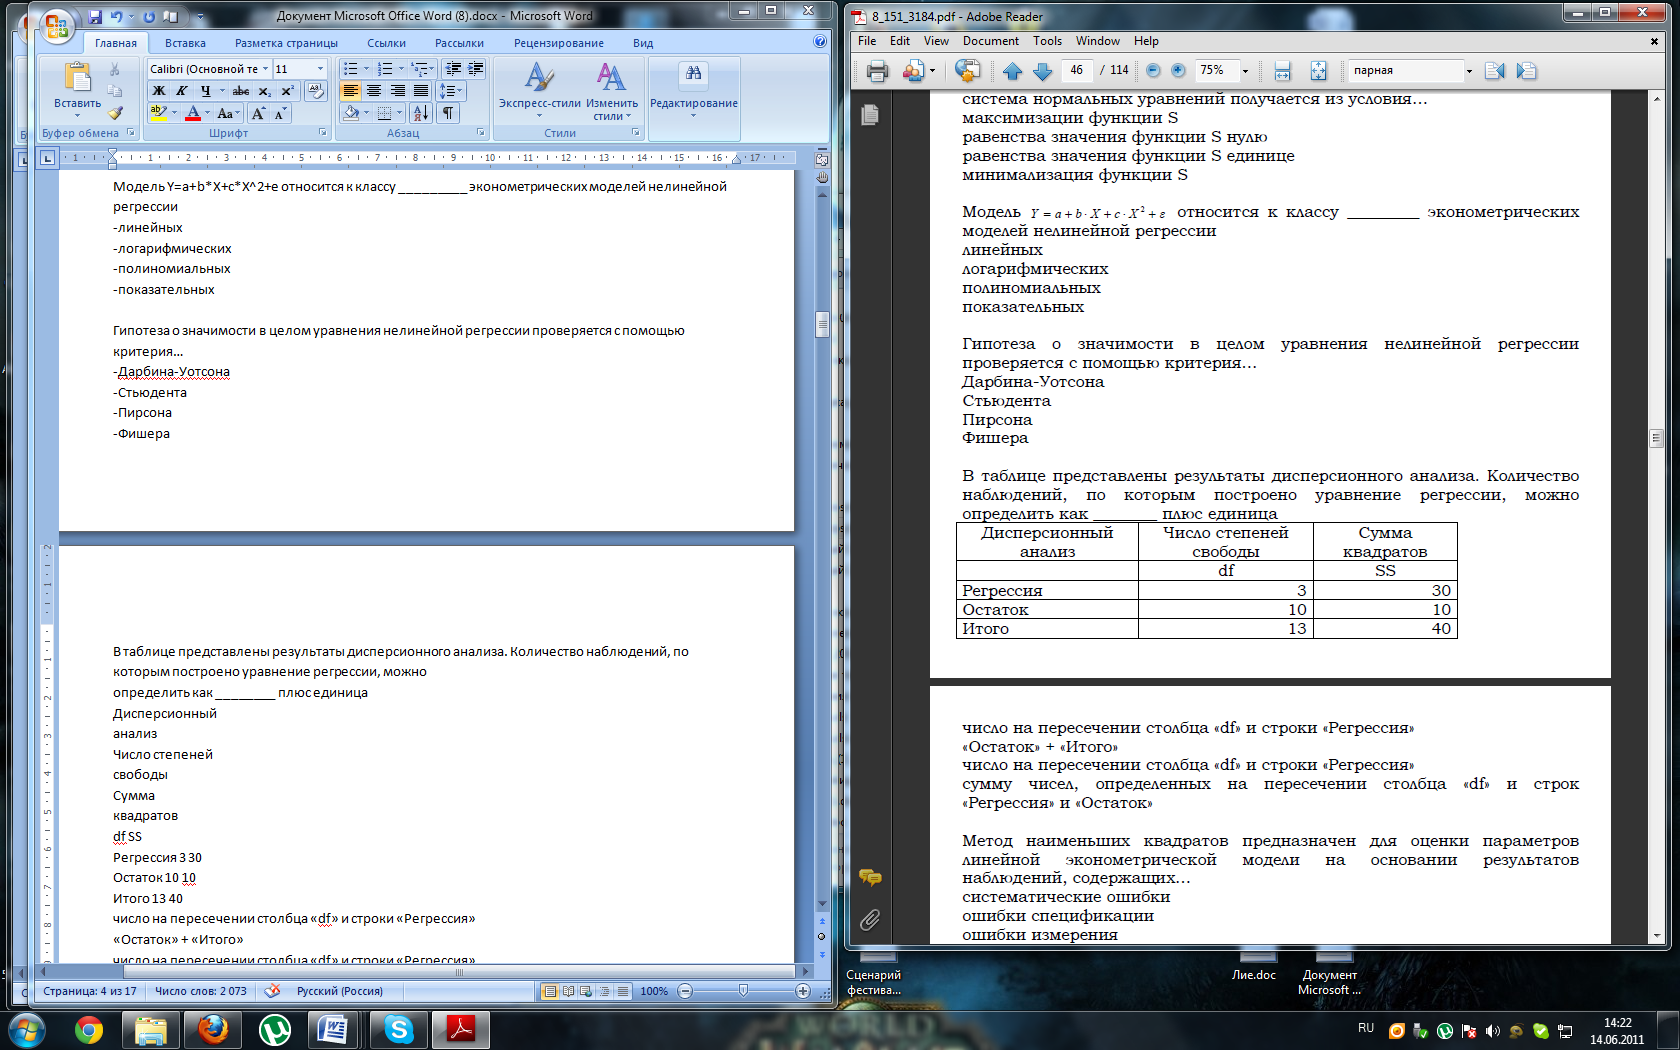The width and height of the screenshot is (1680, 1050).
Task: Toggle underline (Ч) formatting
Action: [x=205, y=91]
